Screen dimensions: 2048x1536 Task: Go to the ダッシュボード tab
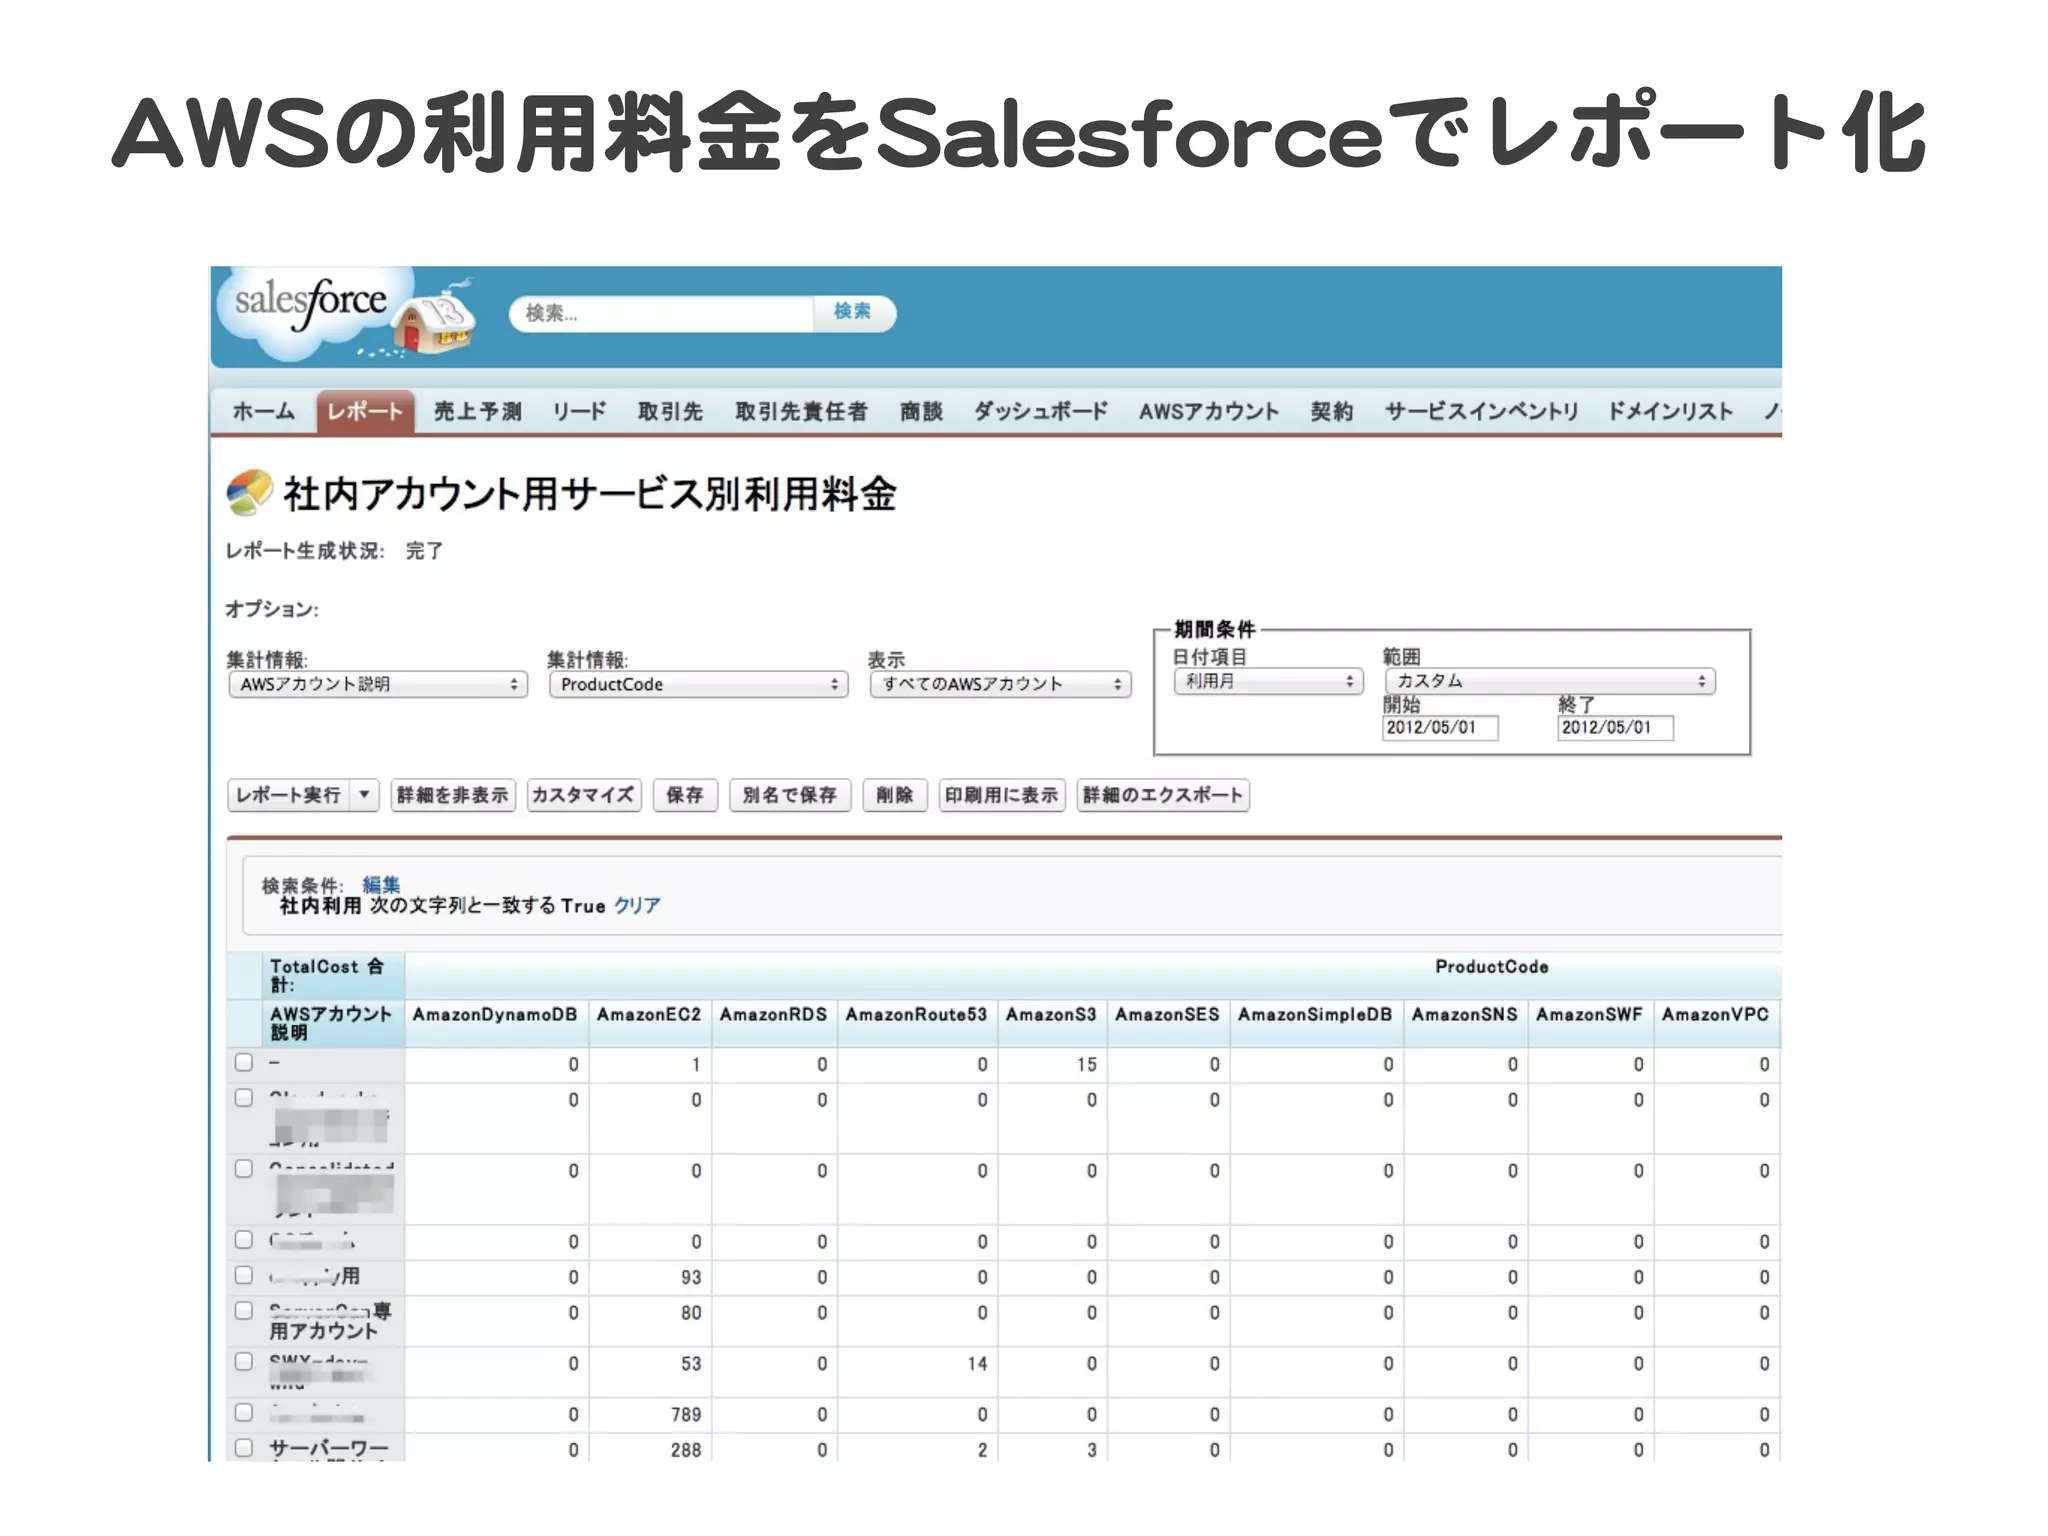coord(1041,412)
